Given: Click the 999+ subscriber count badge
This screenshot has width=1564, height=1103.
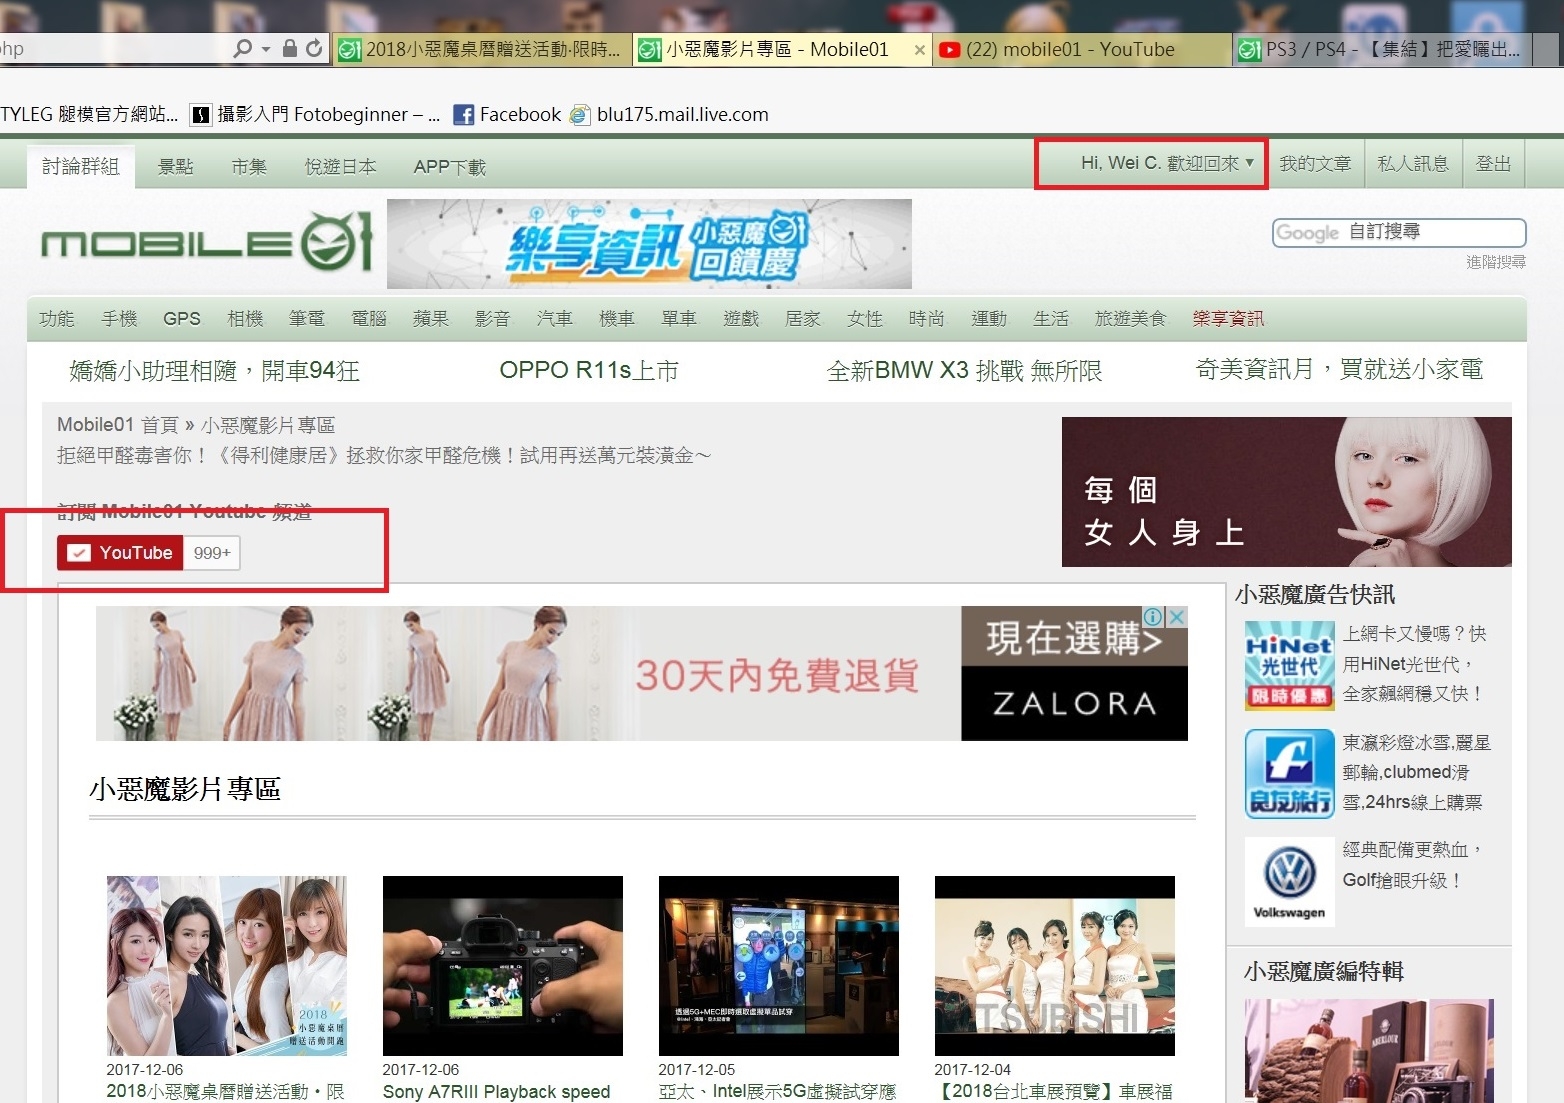Looking at the screenshot, I should [212, 553].
